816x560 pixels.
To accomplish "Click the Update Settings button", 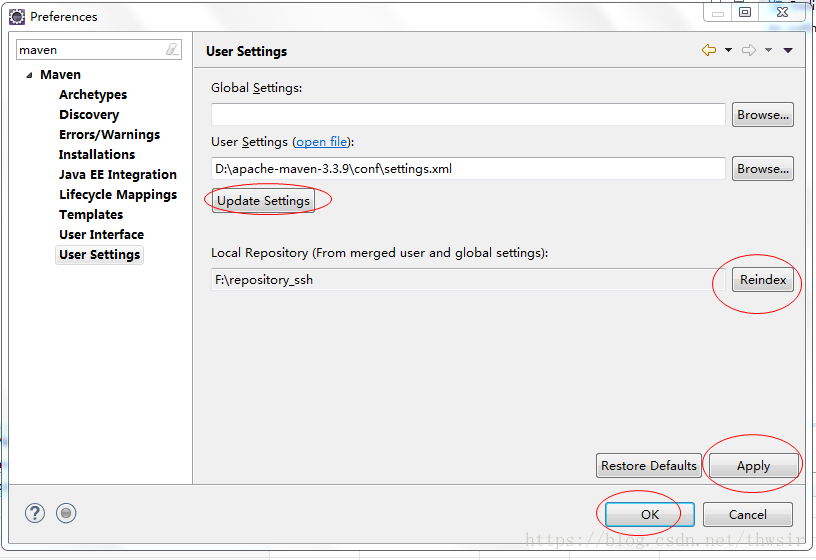I will [x=263, y=201].
